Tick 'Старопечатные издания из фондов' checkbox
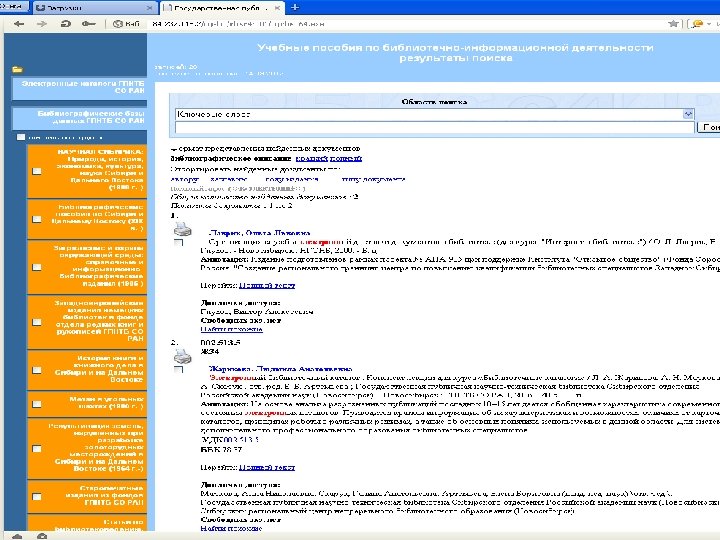The image size is (720, 540). point(37,496)
